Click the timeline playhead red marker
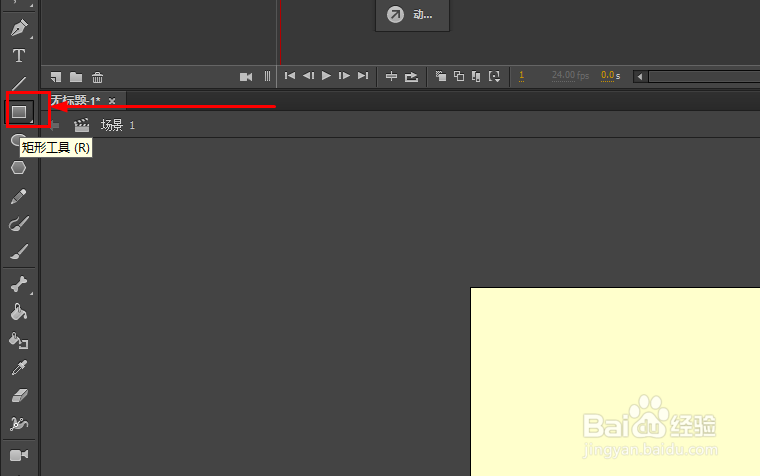The height and width of the screenshot is (476, 760). [x=280, y=32]
